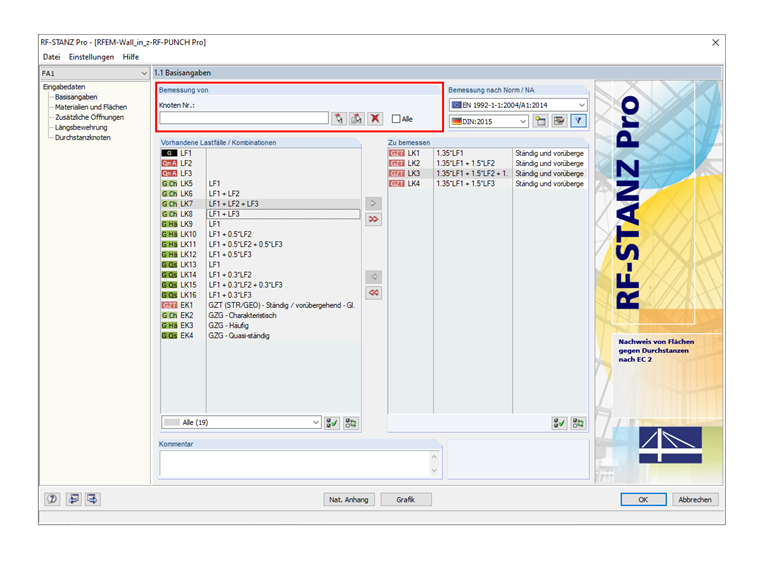Select LK2 in Zu bemessen list
The width and height of the screenshot is (760, 570).
coord(488,163)
